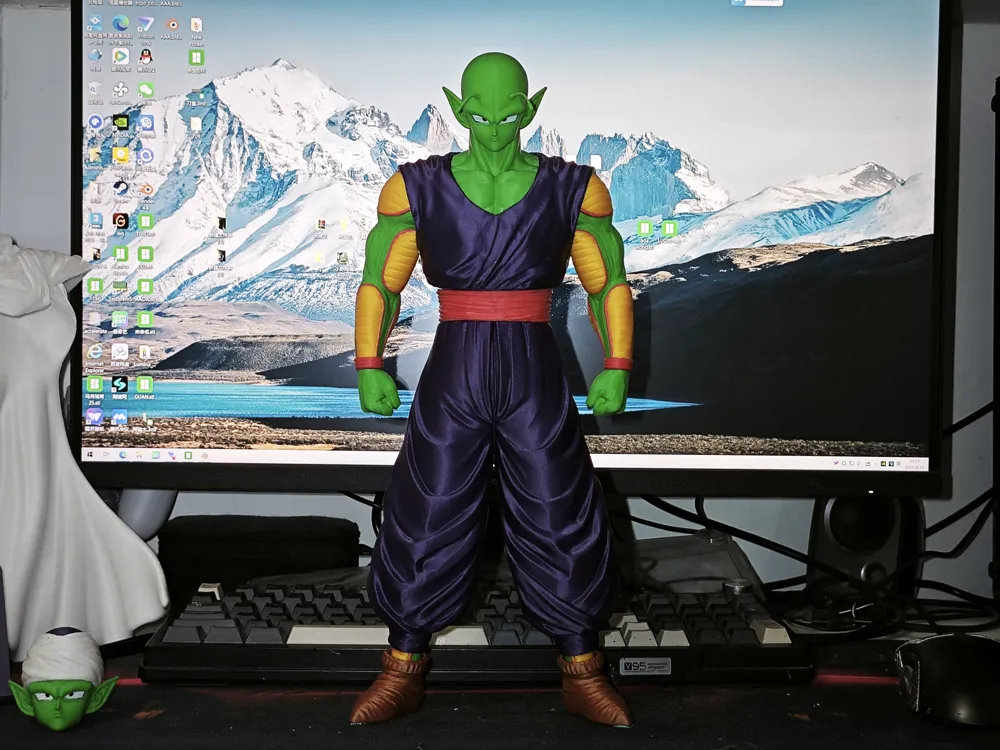Launch the Tencent Video play-triangle shortcut

120,56
